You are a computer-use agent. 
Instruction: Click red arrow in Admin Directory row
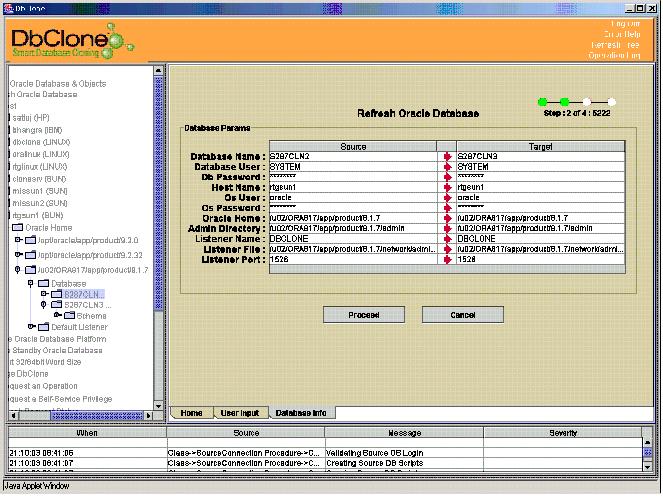(447, 228)
